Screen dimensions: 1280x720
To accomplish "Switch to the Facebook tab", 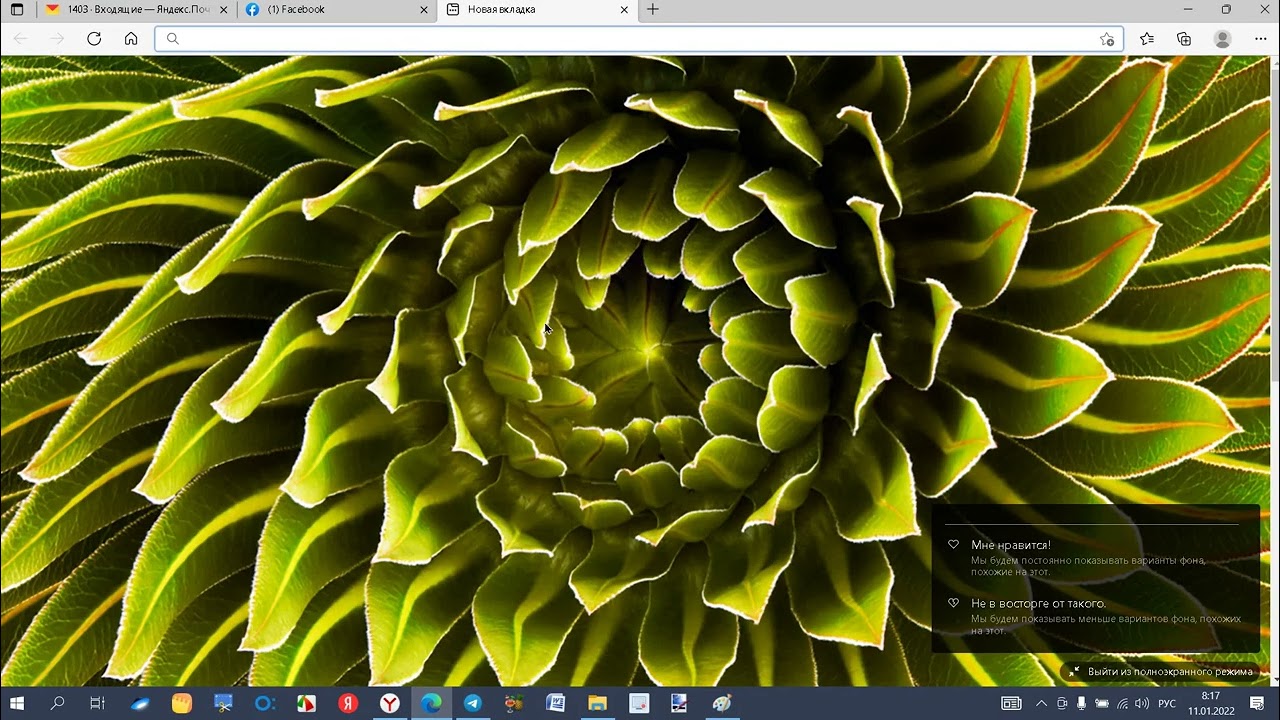I will (336, 10).
